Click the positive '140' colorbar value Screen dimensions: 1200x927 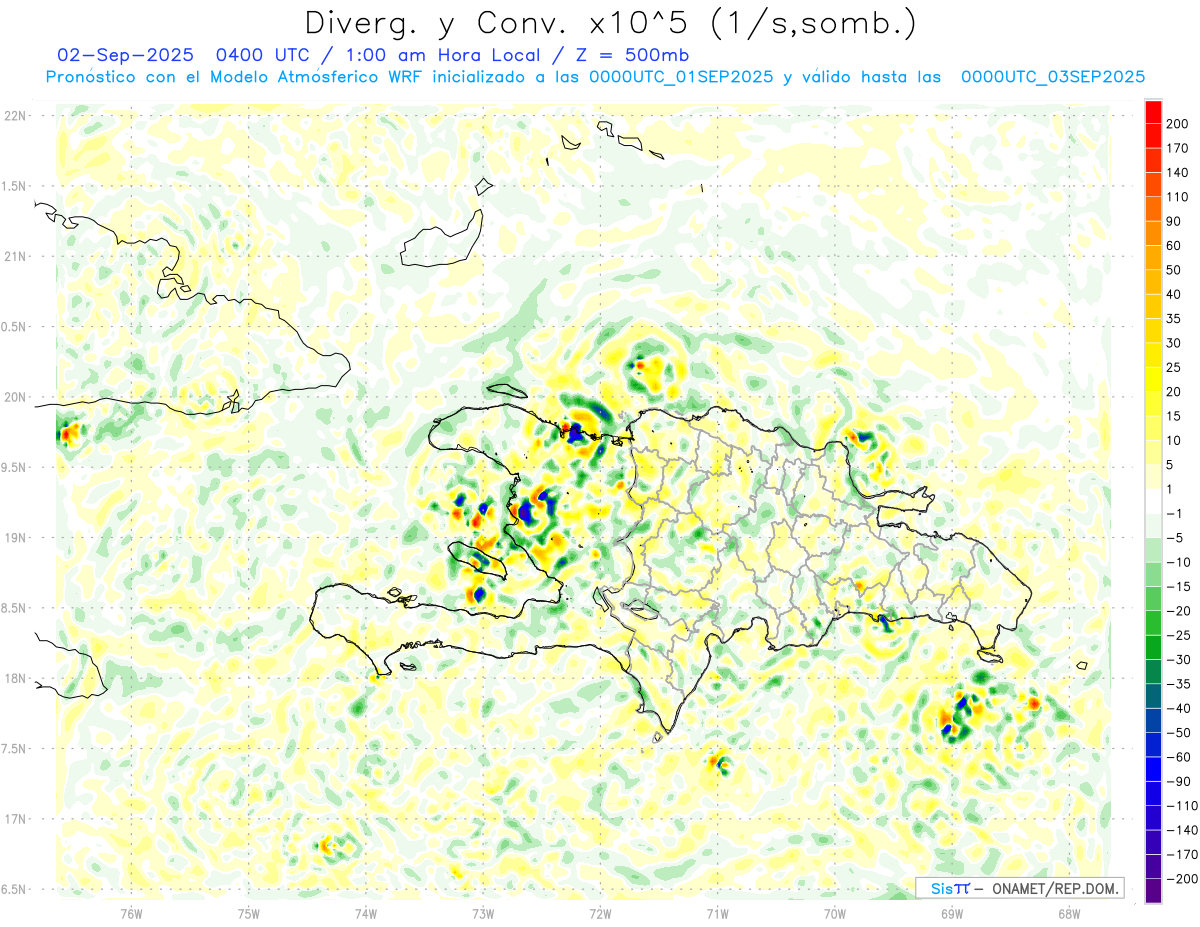coord(1177,172)
